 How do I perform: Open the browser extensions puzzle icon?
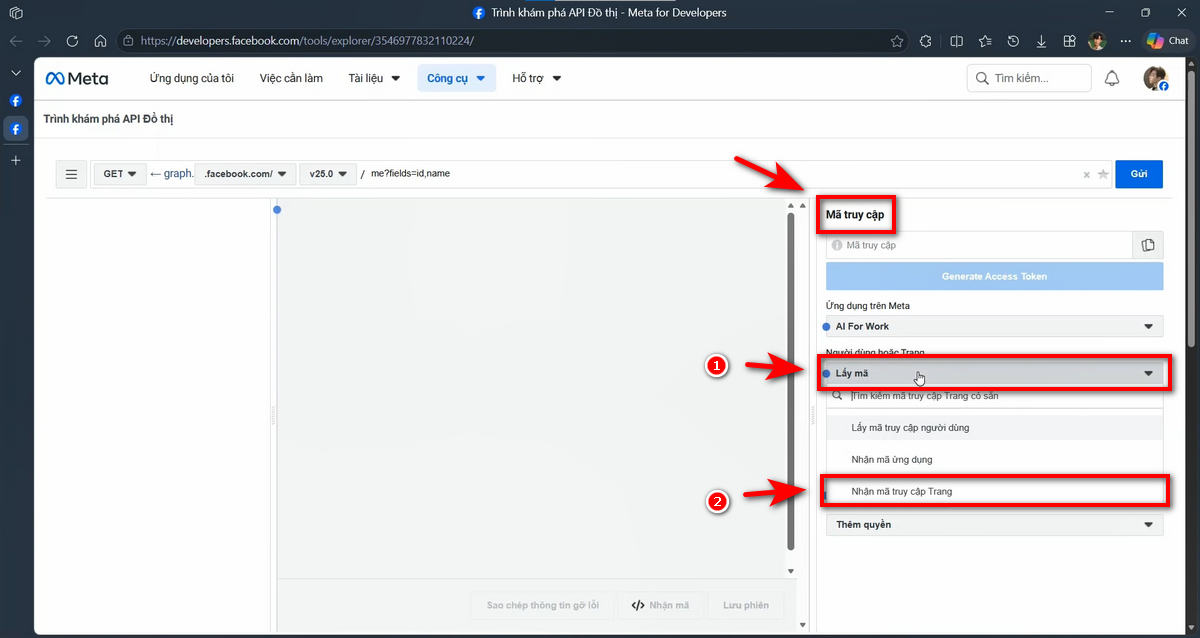[925, 41]
